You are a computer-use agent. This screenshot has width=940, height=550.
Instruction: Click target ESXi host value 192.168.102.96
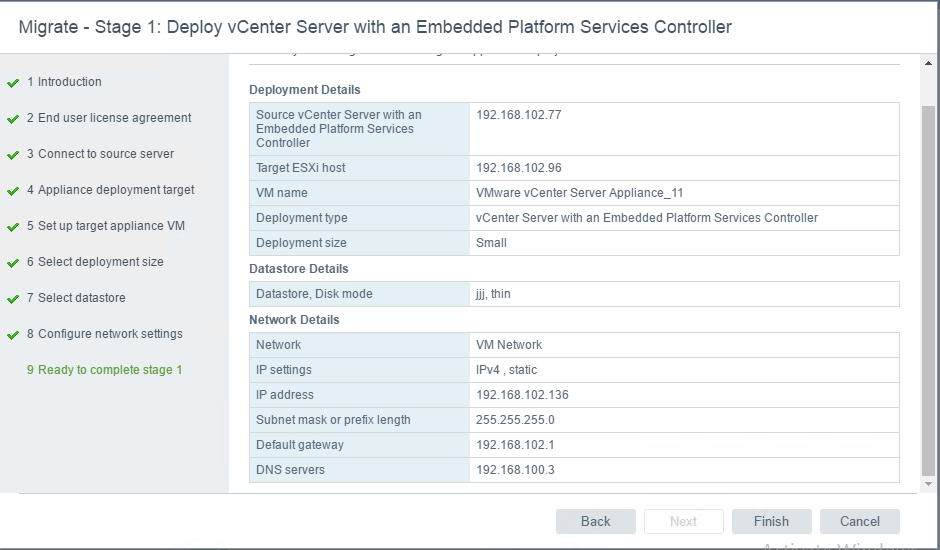tap(519, 168)
